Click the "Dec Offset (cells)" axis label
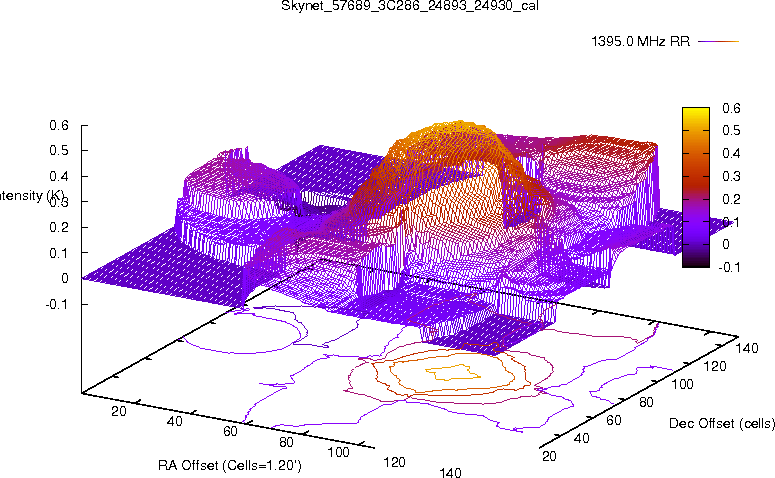The height and width of the screenshot is (478, 775). [x=722, y=423]
